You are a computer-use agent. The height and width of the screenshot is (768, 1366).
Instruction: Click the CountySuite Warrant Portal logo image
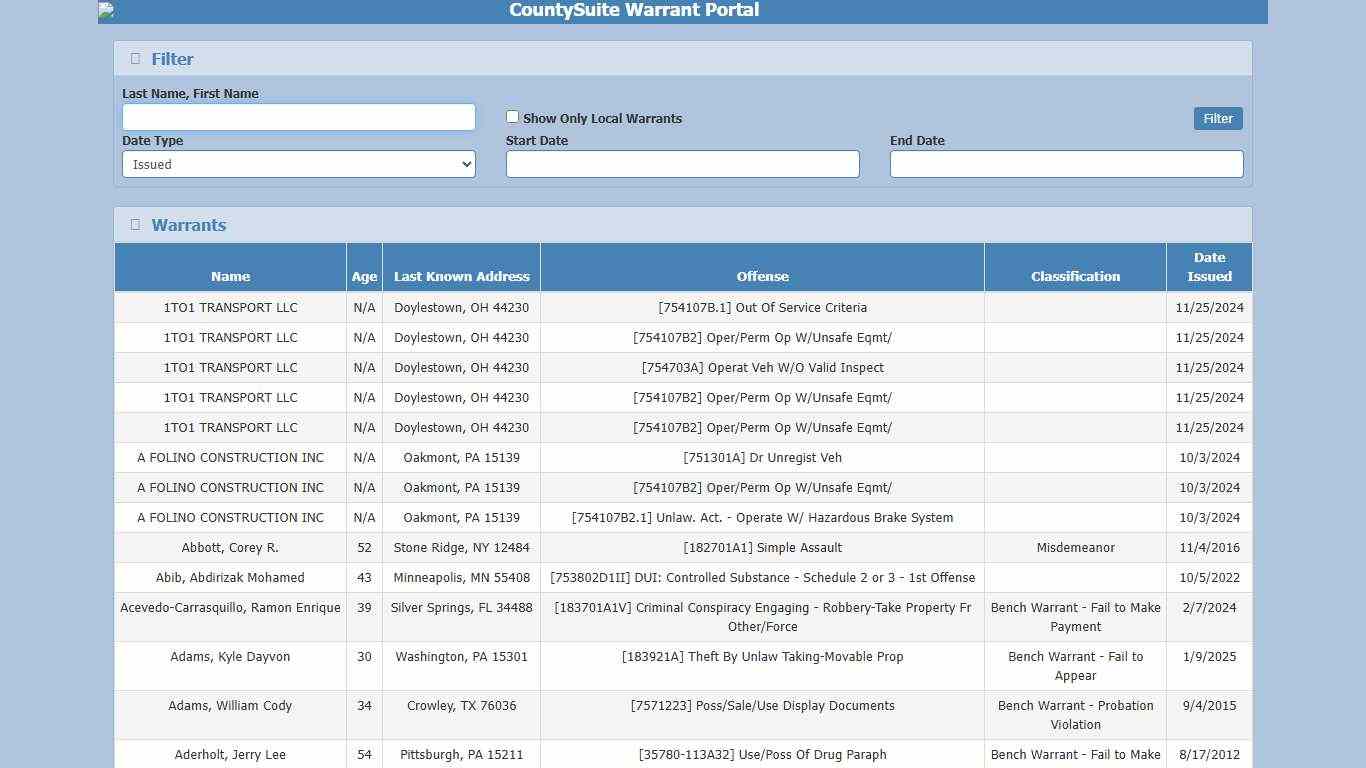pos(104,10)
